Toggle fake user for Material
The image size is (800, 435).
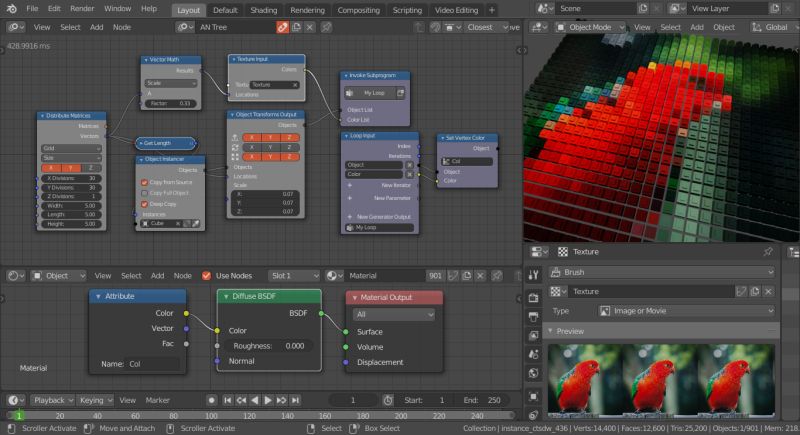point(453,275)
